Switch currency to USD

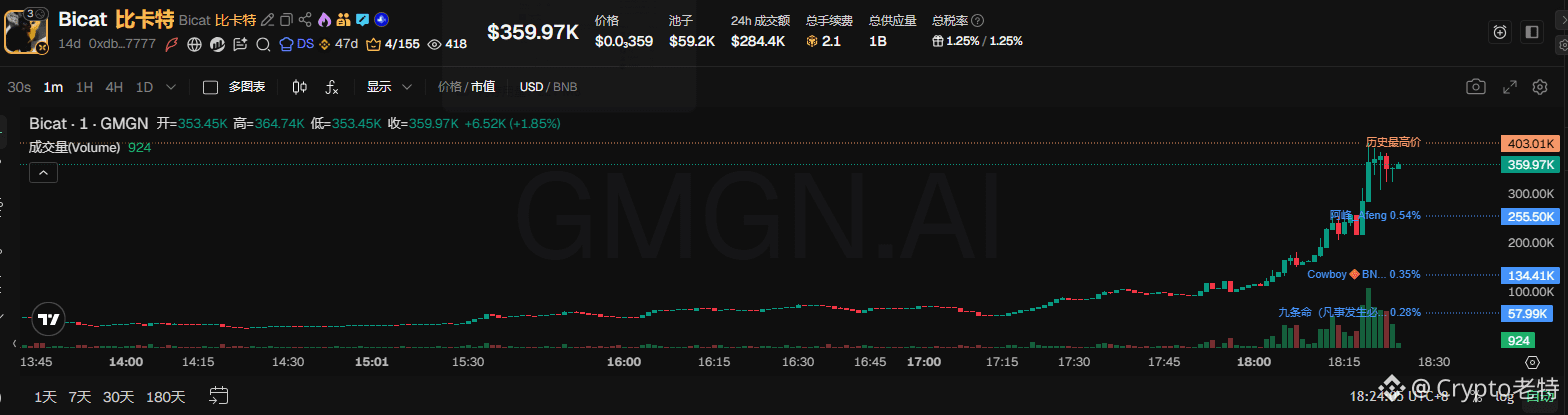pos(531,87)
